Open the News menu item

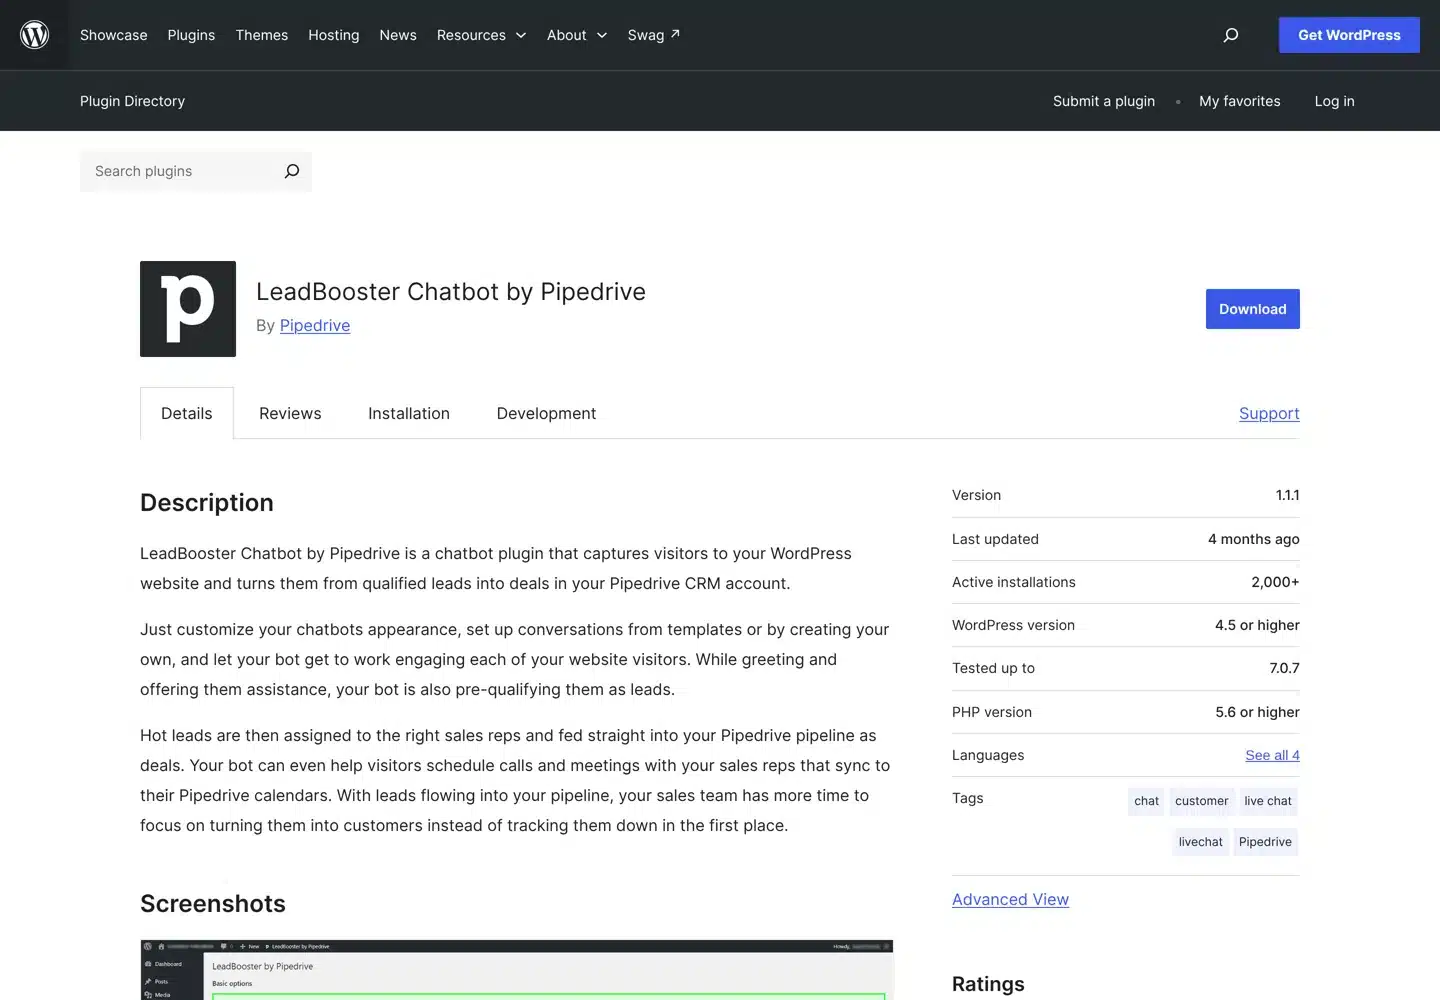pyautogui.click(x=398, y=35)
